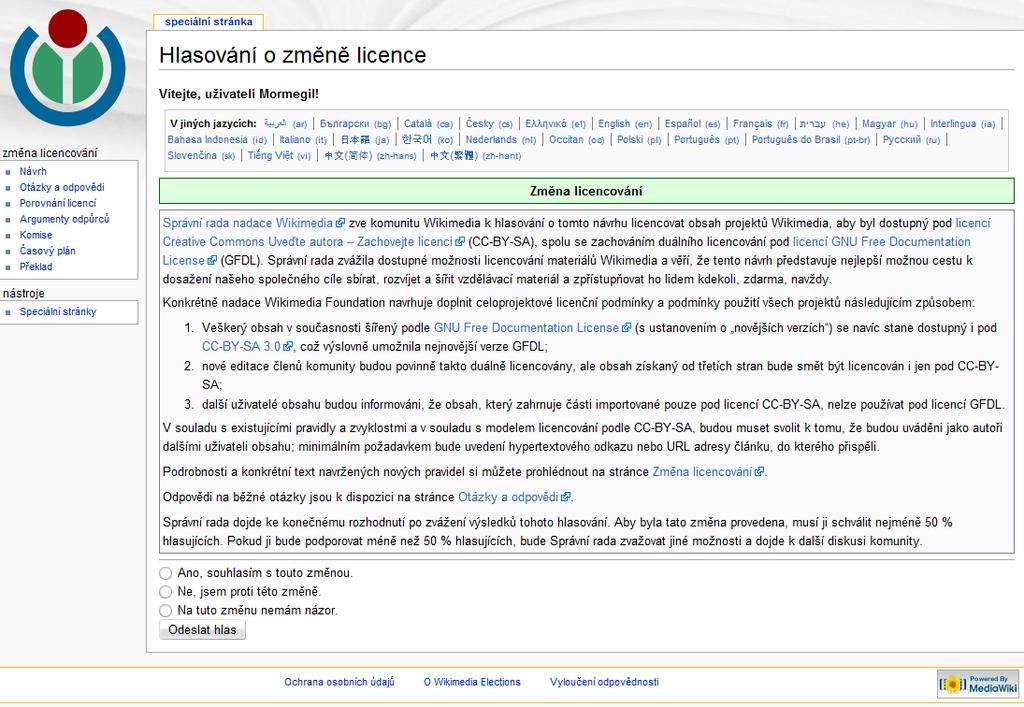Screen dimensions: 1024x707
Task: Switch language to Italiano (it)
Action: (x=303, y=140)
